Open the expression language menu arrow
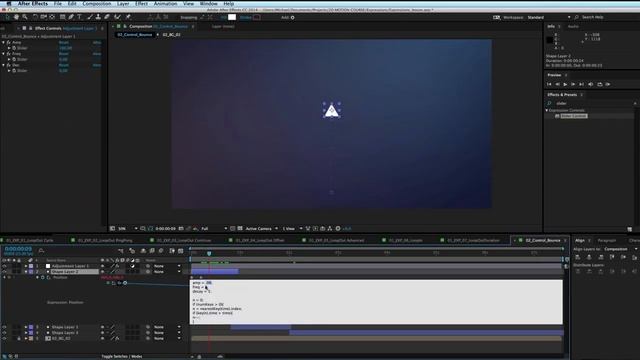This screenshot has width=640, height=360. pyautogui.click(x=125, y=283)
